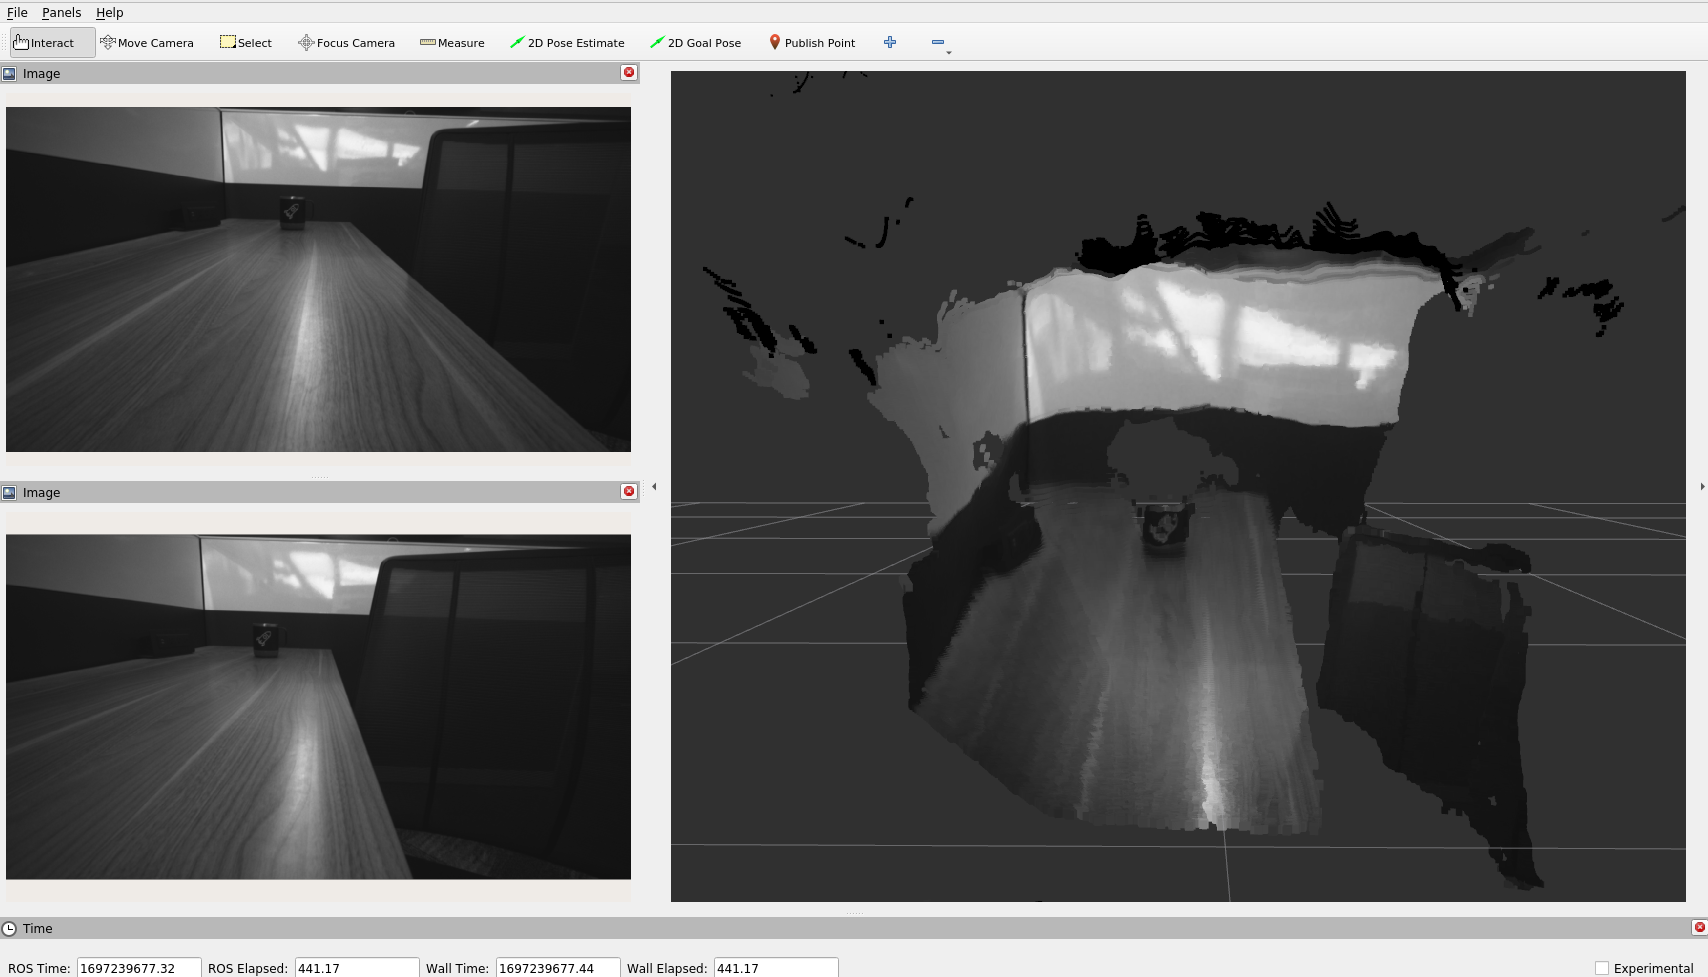Open the Help menu
This screenshot has height=977, width=1708.
point(110,12)
